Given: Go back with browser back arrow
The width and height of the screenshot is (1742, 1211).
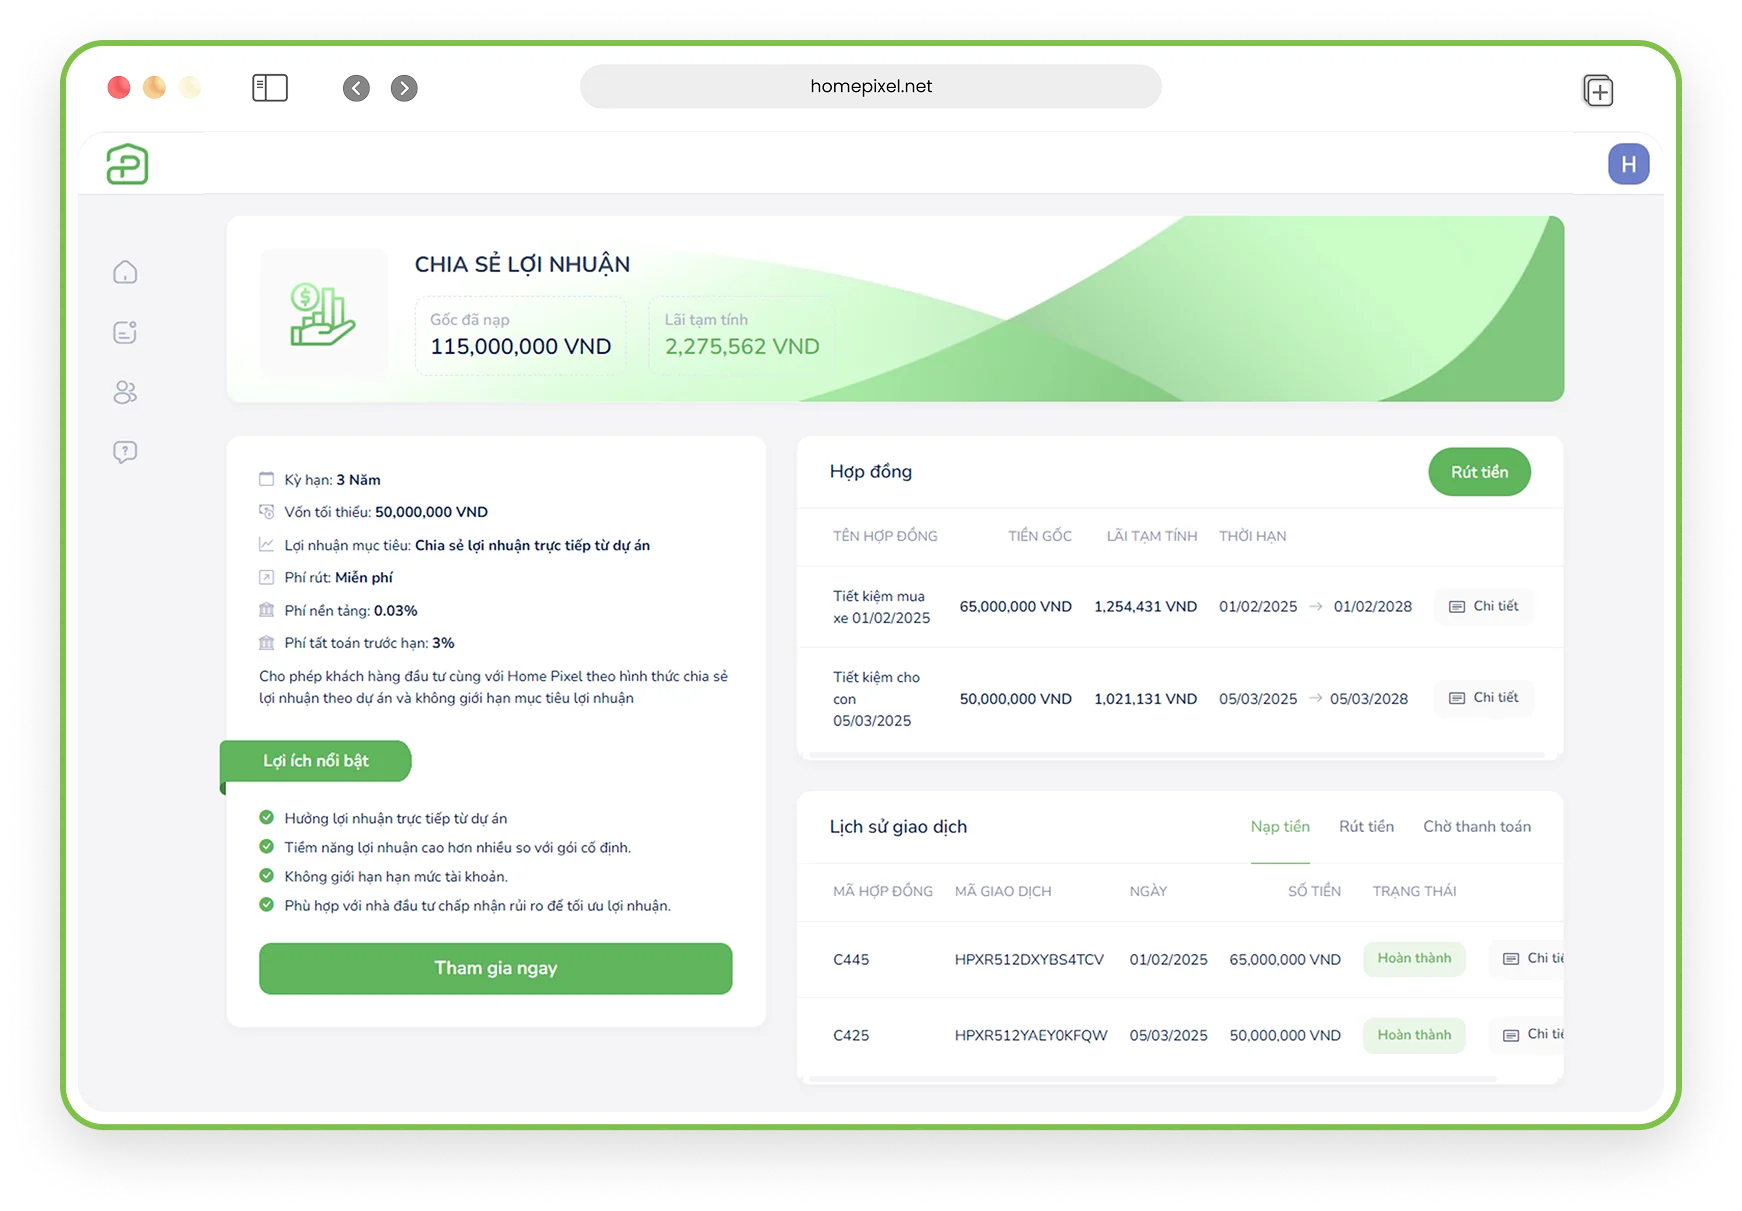Looking at the screenshot, I should (356, 88).
